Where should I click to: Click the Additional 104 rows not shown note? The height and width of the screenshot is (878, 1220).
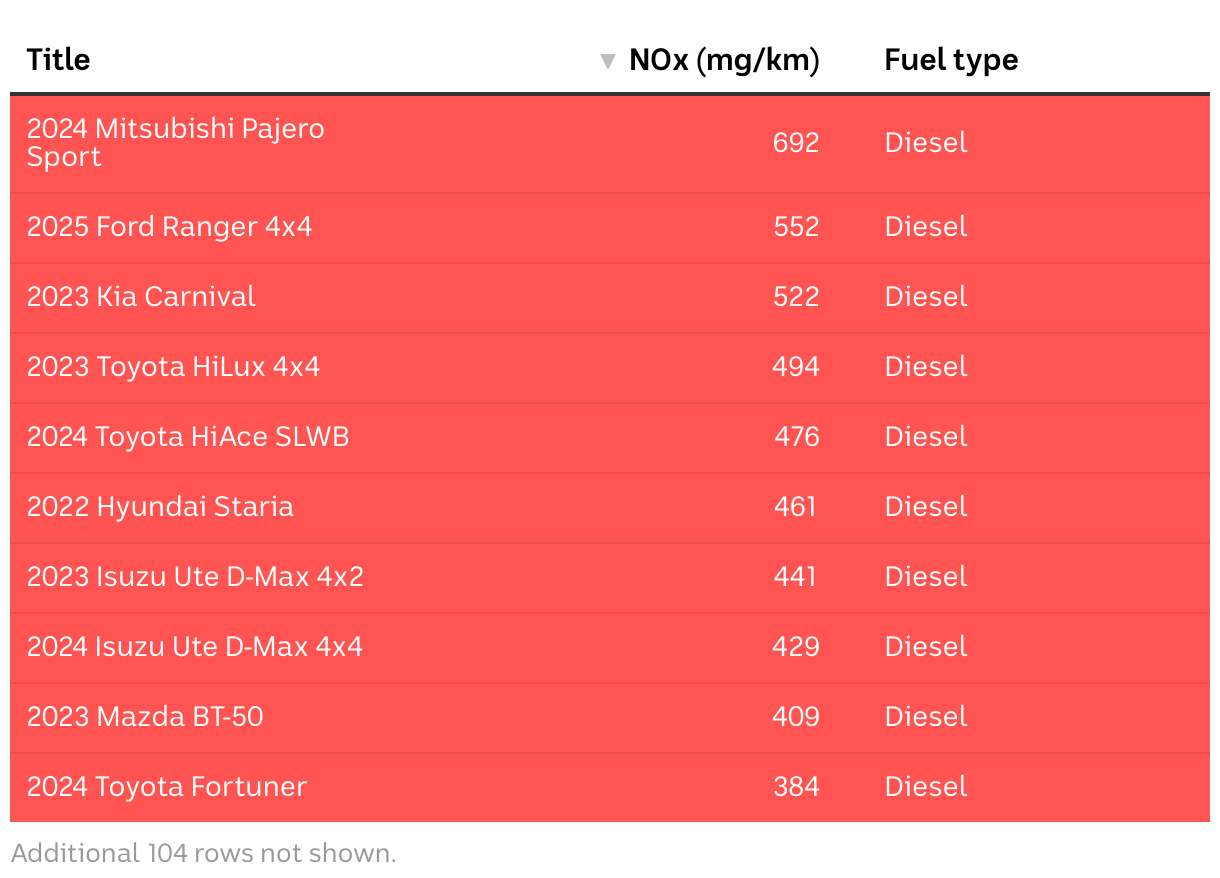tap(204, 853)
